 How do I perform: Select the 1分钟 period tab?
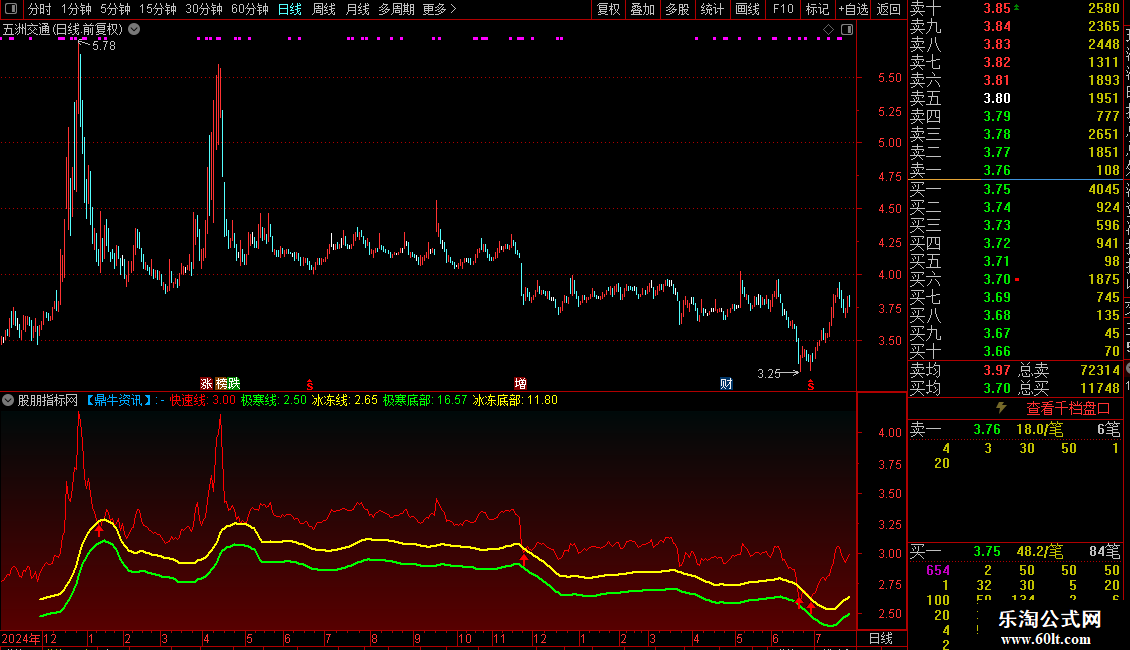coord(76,9)
